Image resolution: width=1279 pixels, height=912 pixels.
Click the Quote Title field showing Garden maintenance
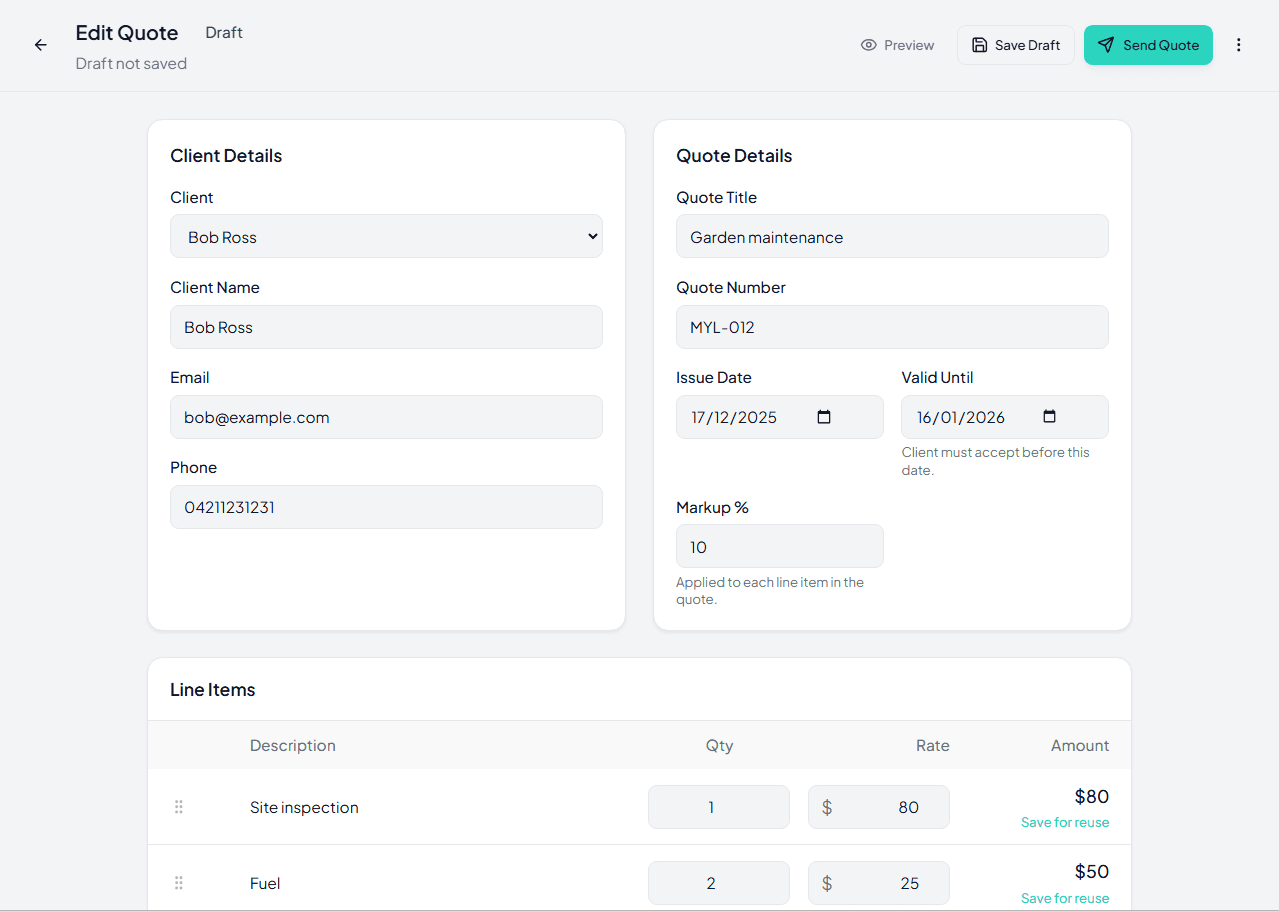pos(892,236)
